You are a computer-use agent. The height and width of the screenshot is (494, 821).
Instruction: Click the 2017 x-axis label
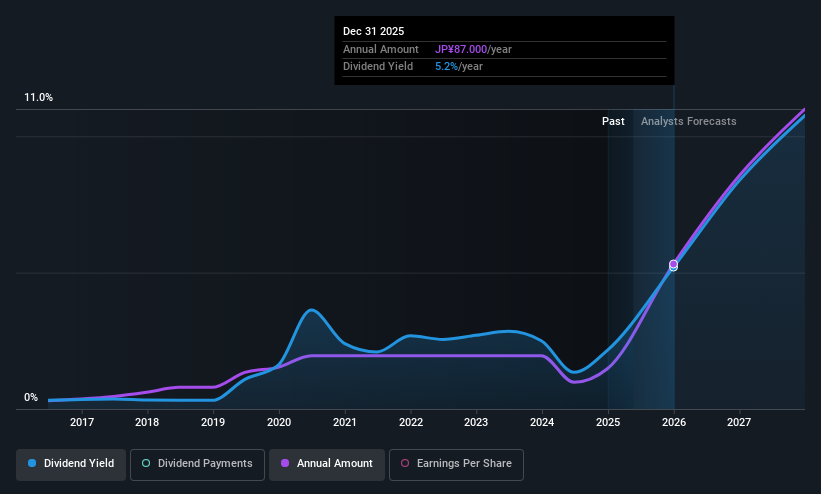(x=82, y=422)
